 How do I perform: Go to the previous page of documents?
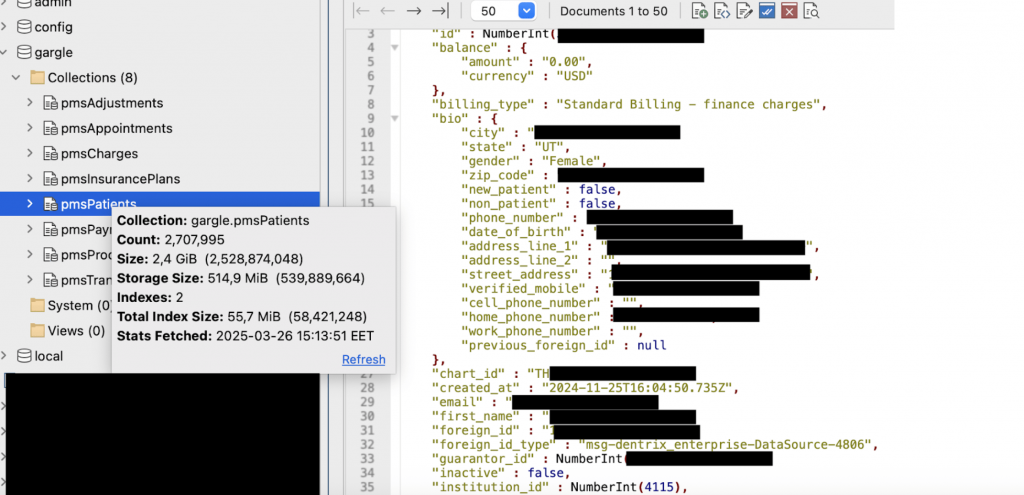pyautogui.click(x=387, y=11)
